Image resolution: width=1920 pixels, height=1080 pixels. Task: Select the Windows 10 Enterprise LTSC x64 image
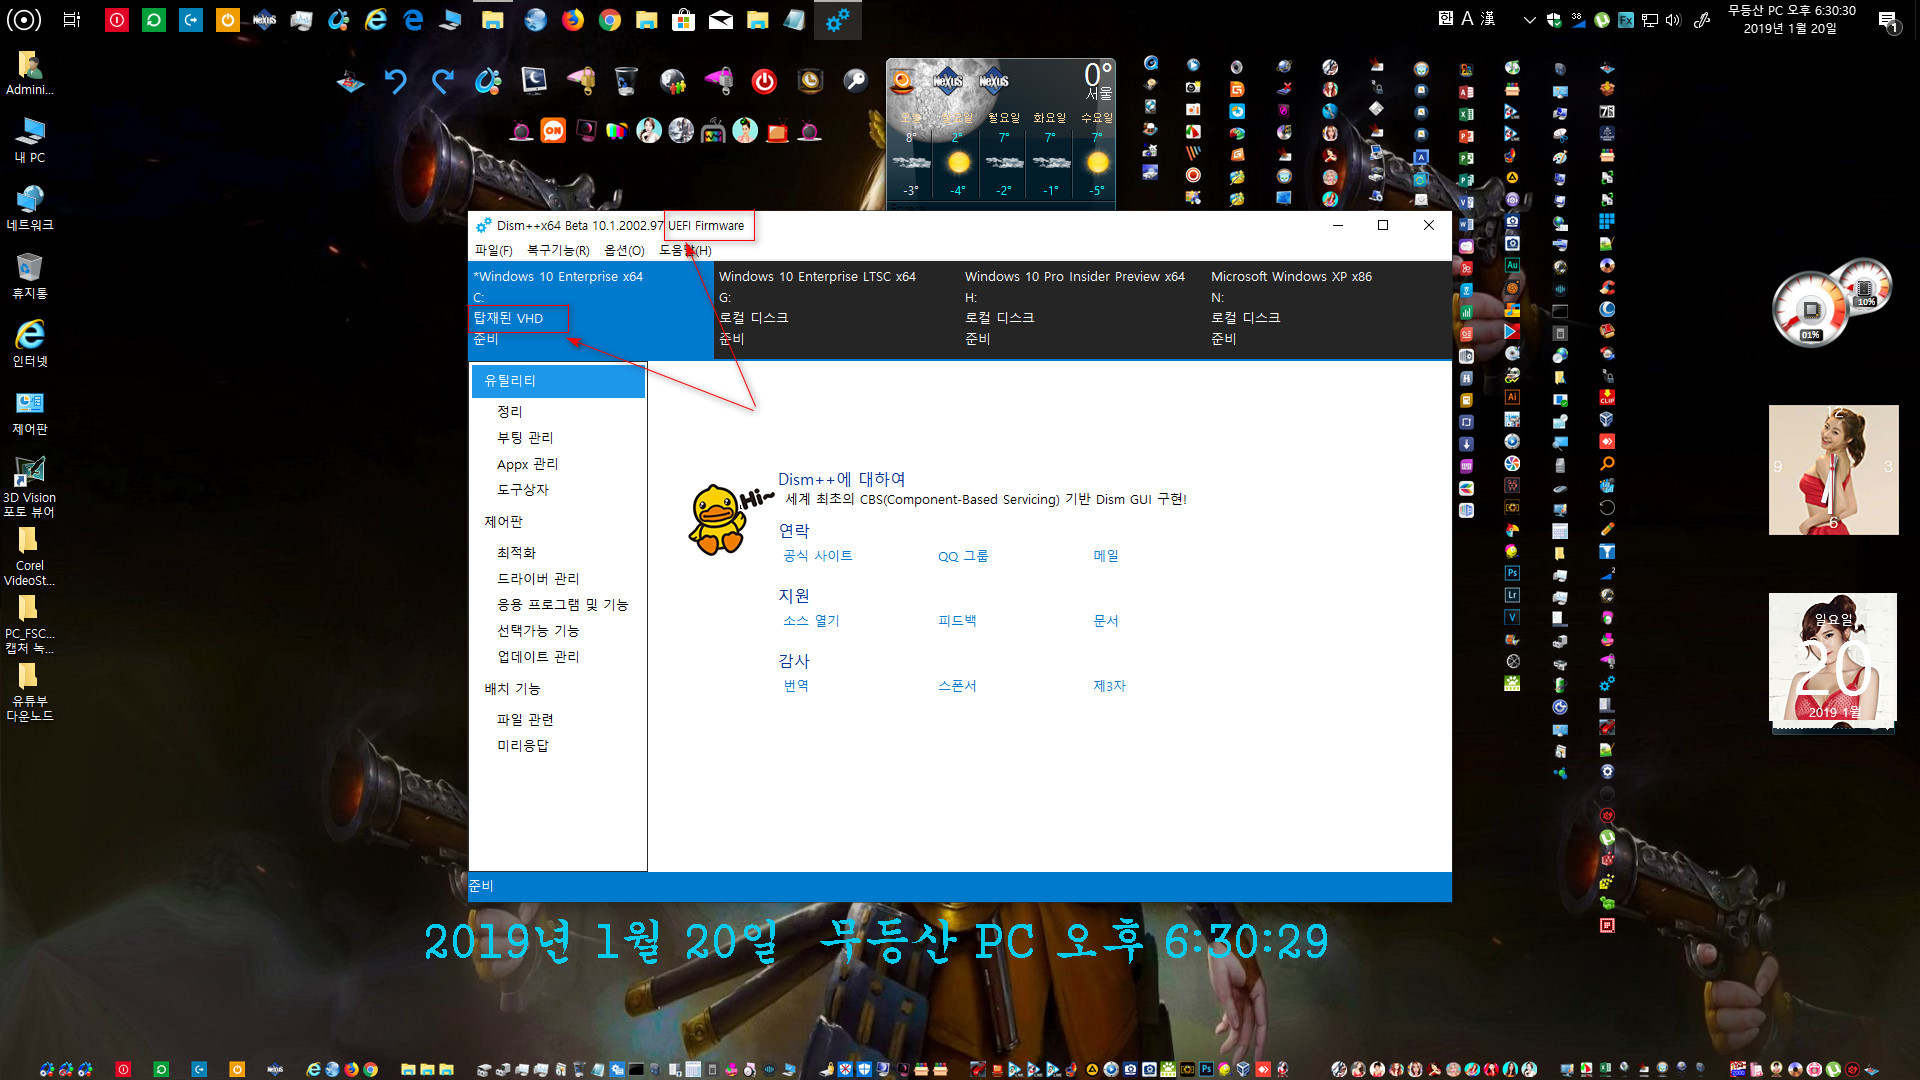838,308
